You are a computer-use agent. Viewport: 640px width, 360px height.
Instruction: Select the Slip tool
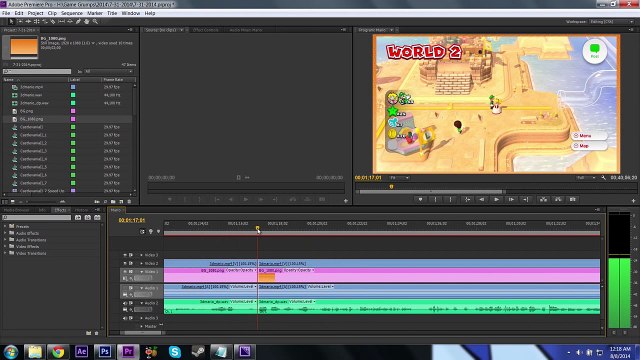click(x=62, y=22)
